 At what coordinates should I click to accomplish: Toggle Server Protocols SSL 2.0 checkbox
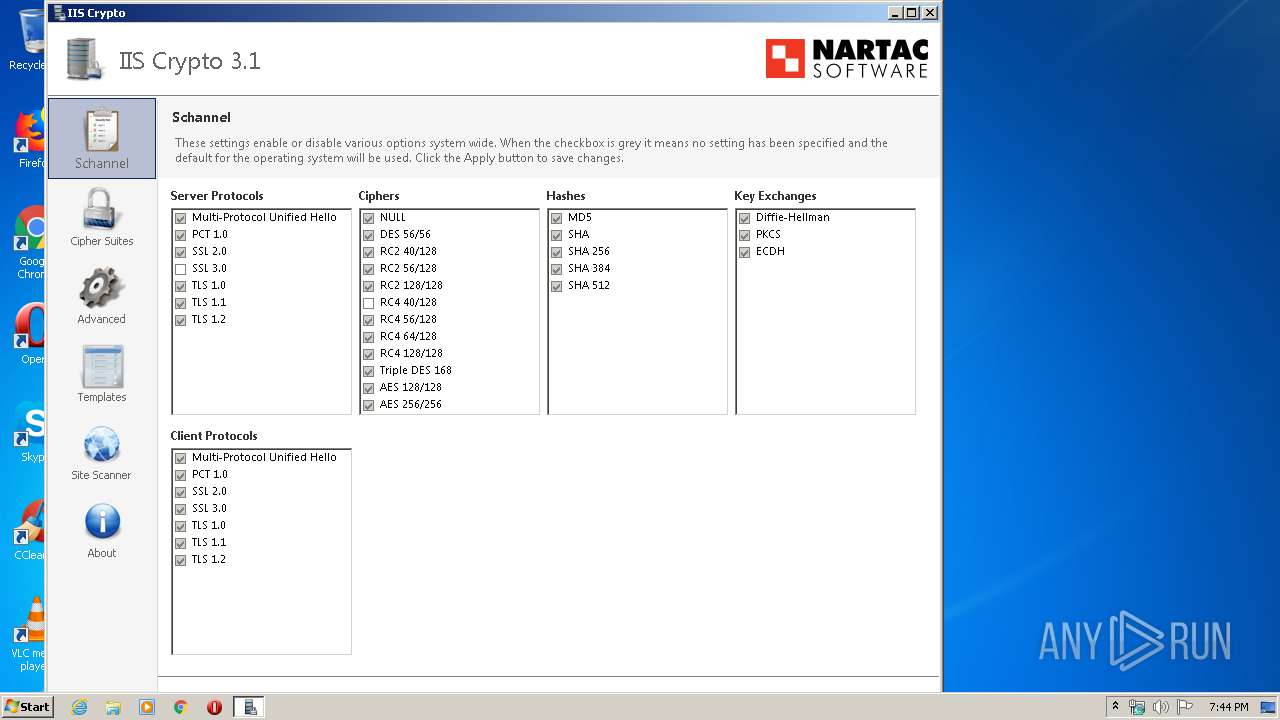[x=181, y=252]
